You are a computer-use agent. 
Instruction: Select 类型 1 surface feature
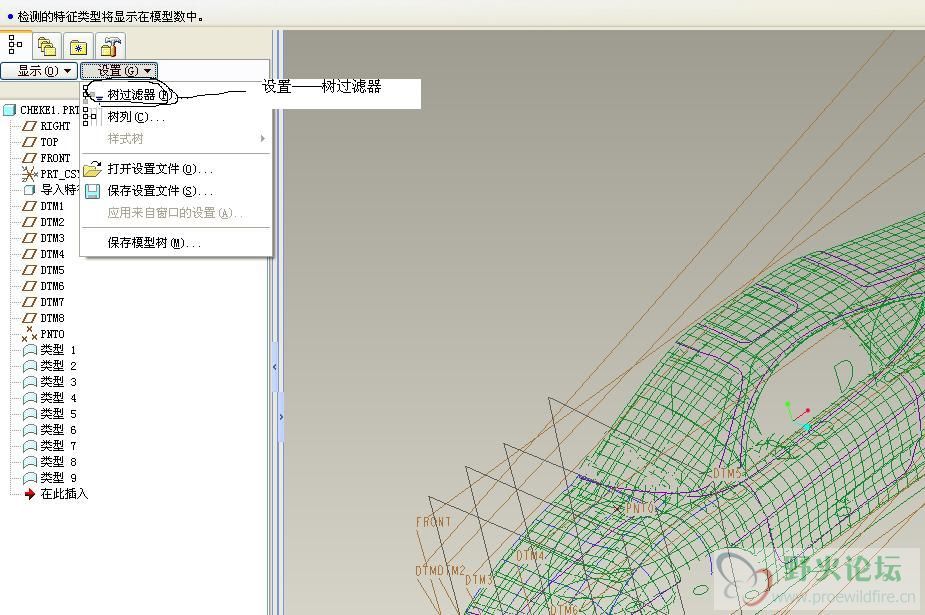(58, 350)
